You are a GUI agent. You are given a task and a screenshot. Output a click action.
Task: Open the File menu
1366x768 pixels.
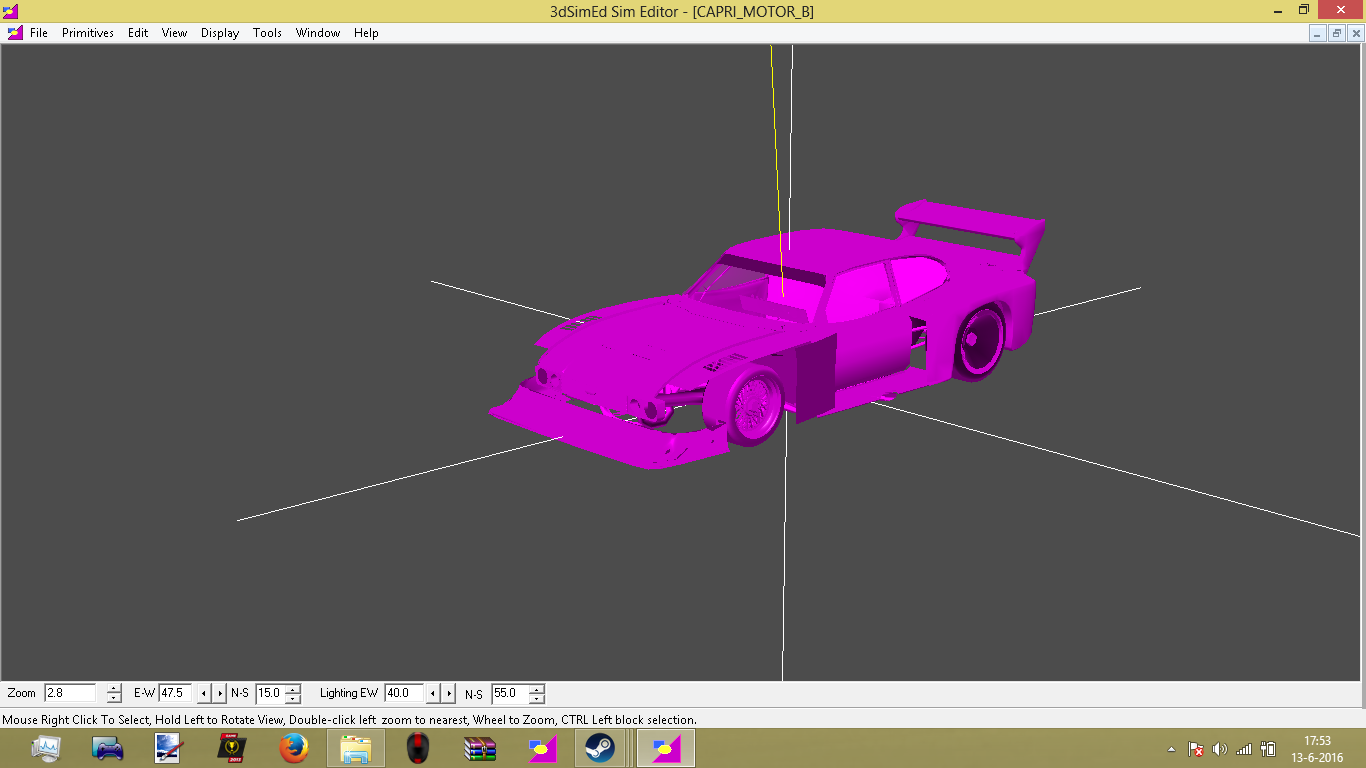pos(39,33)
